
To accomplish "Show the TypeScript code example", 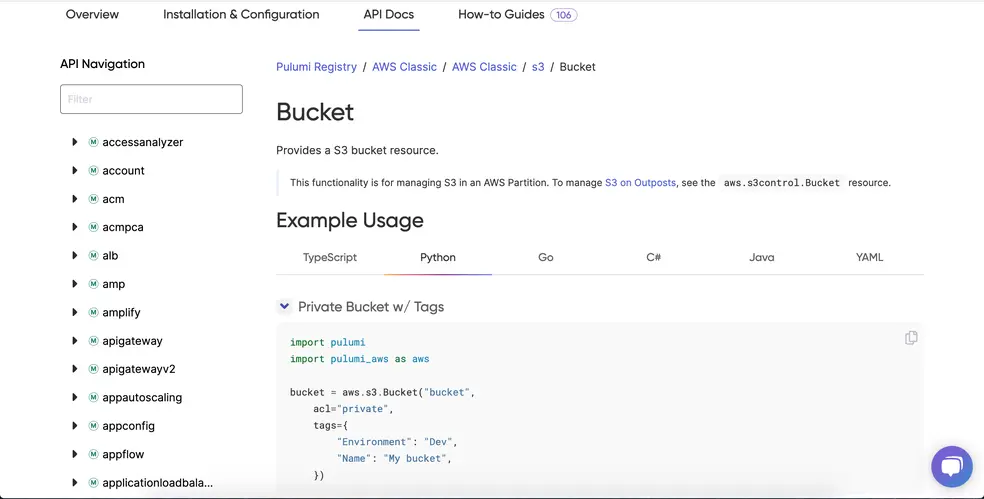I will coord(330,257).
